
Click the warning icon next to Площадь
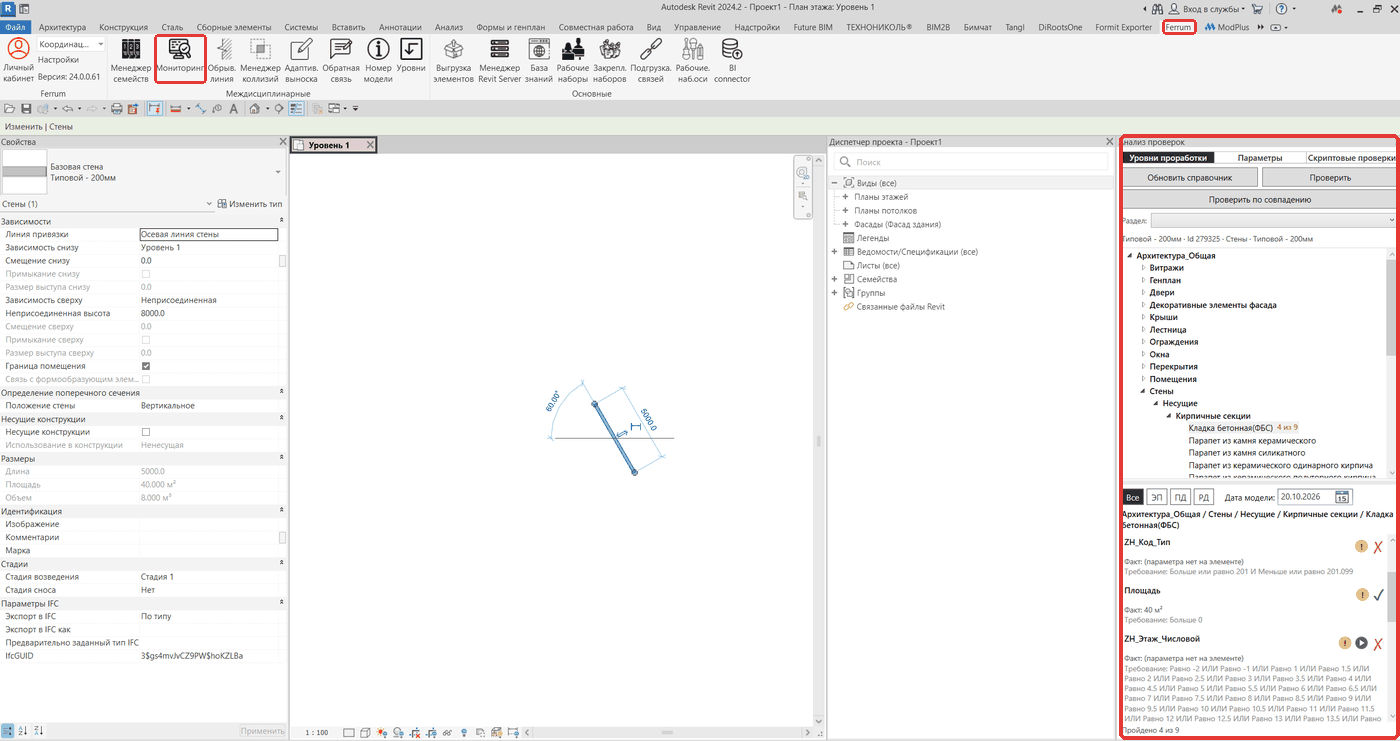[1361, 595]
